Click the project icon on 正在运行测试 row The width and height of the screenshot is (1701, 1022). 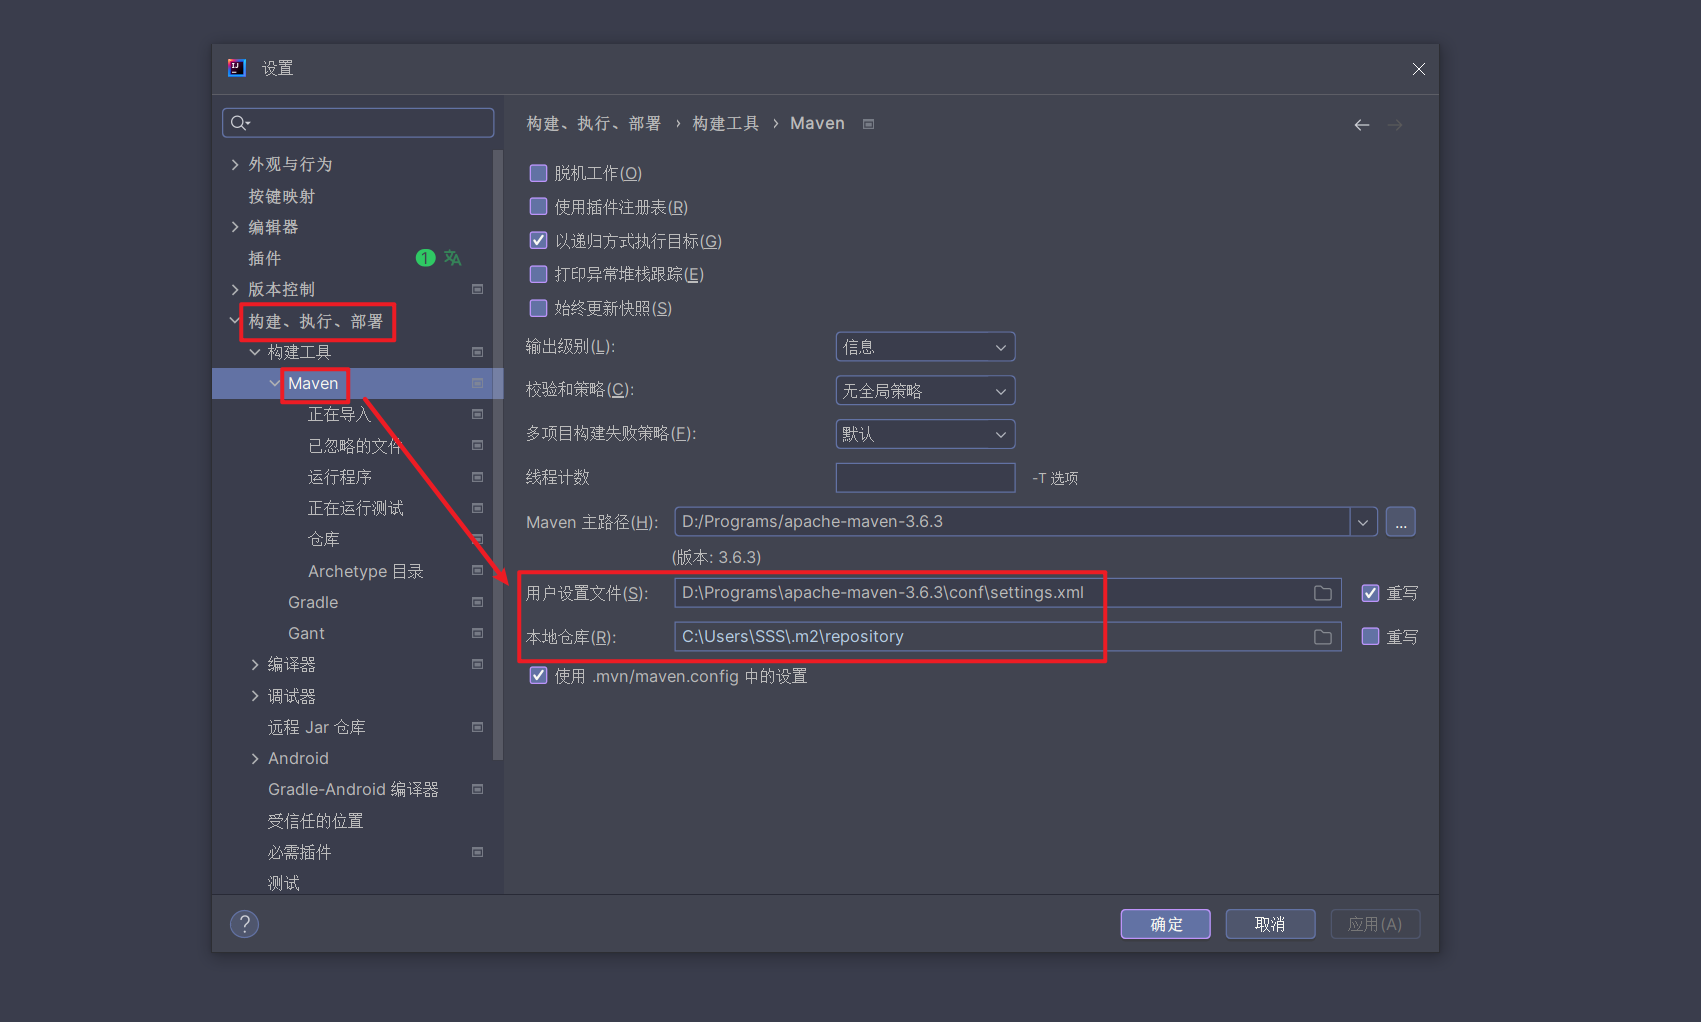(477, 508)
